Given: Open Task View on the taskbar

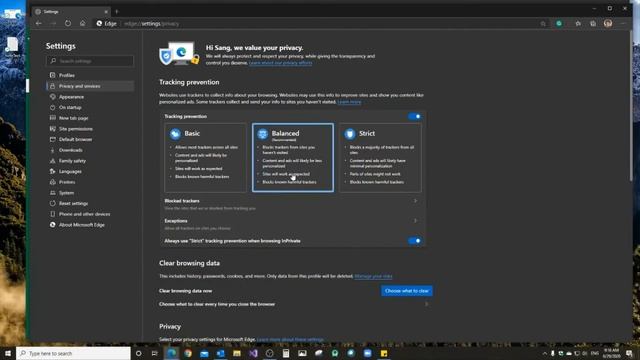Looking at the screenshot, I should 155,353.
